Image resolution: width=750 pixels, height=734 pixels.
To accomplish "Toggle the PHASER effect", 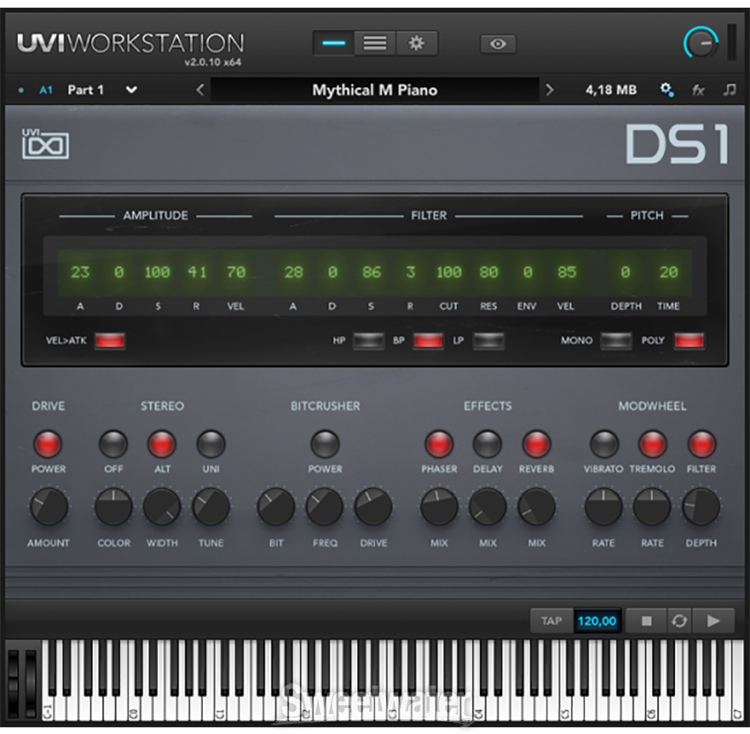I will [x=439, y=444].
